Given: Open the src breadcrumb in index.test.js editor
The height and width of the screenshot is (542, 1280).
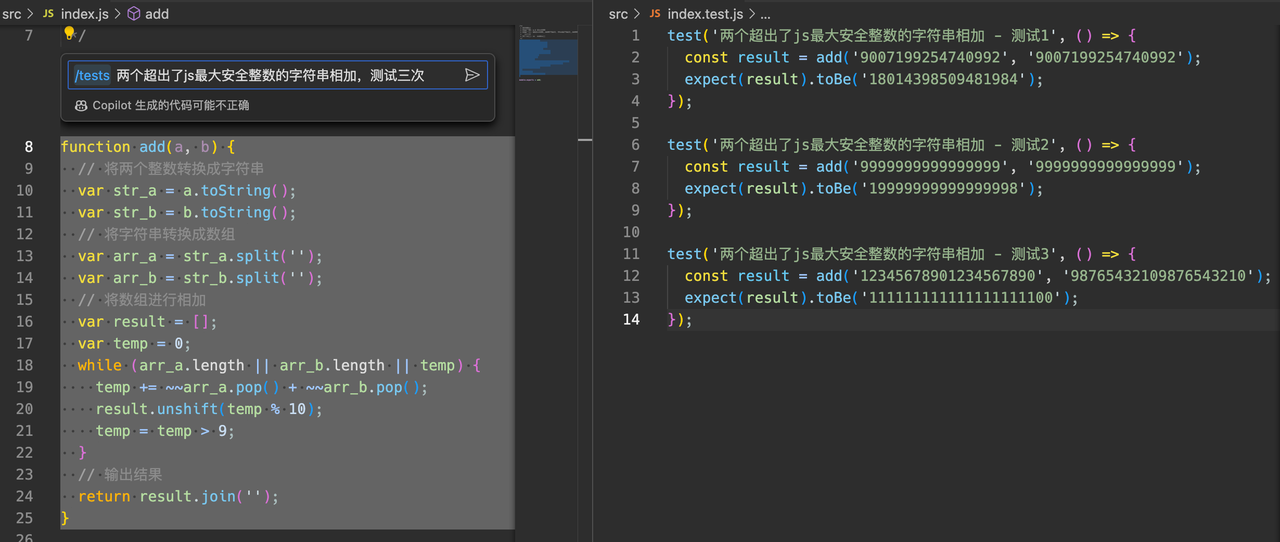Looking at the screenshot, I should coord(618,13).
